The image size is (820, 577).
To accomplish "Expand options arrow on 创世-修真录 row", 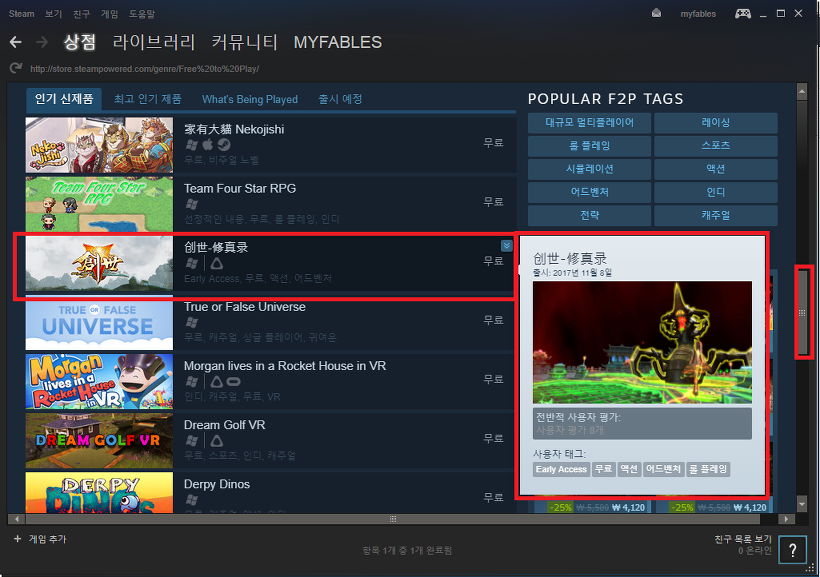I will tap(506, 245).
